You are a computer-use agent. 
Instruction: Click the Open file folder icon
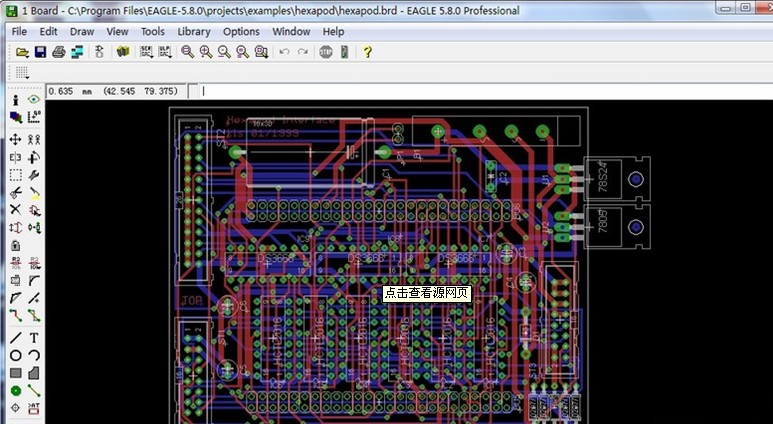21,52
